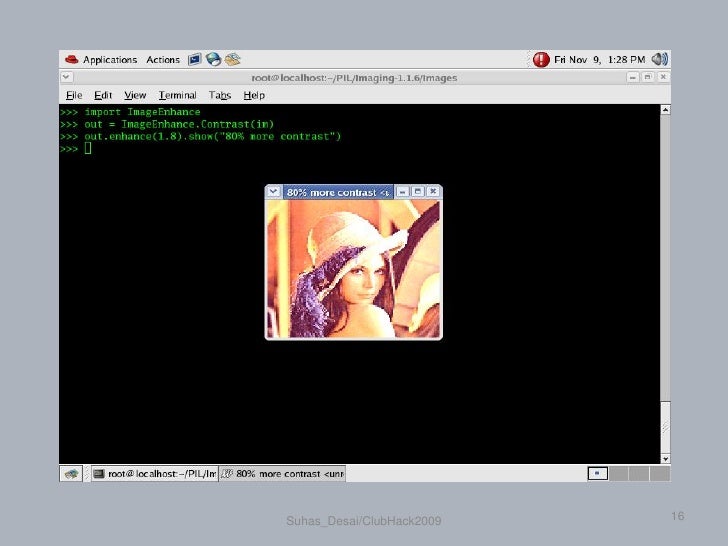Launch the web browser globe icon
This screenshot has width=728, height=546.
(213, 59)
